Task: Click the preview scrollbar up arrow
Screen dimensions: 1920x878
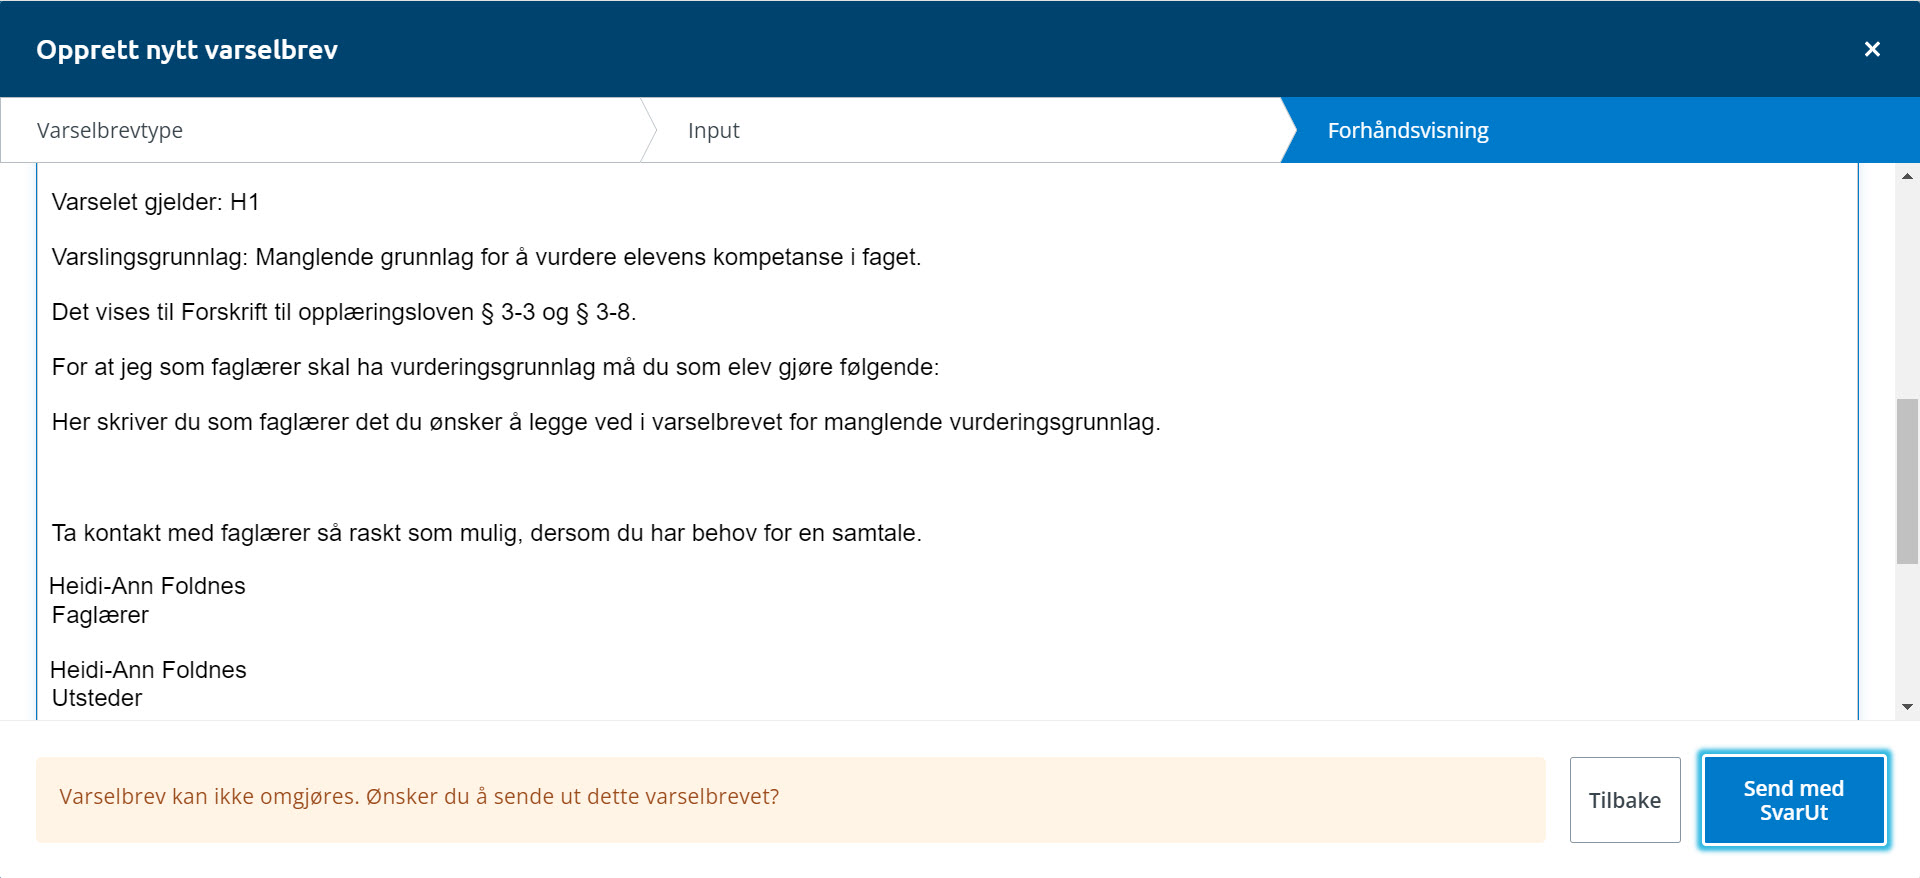Action: tap(1907, 176)
